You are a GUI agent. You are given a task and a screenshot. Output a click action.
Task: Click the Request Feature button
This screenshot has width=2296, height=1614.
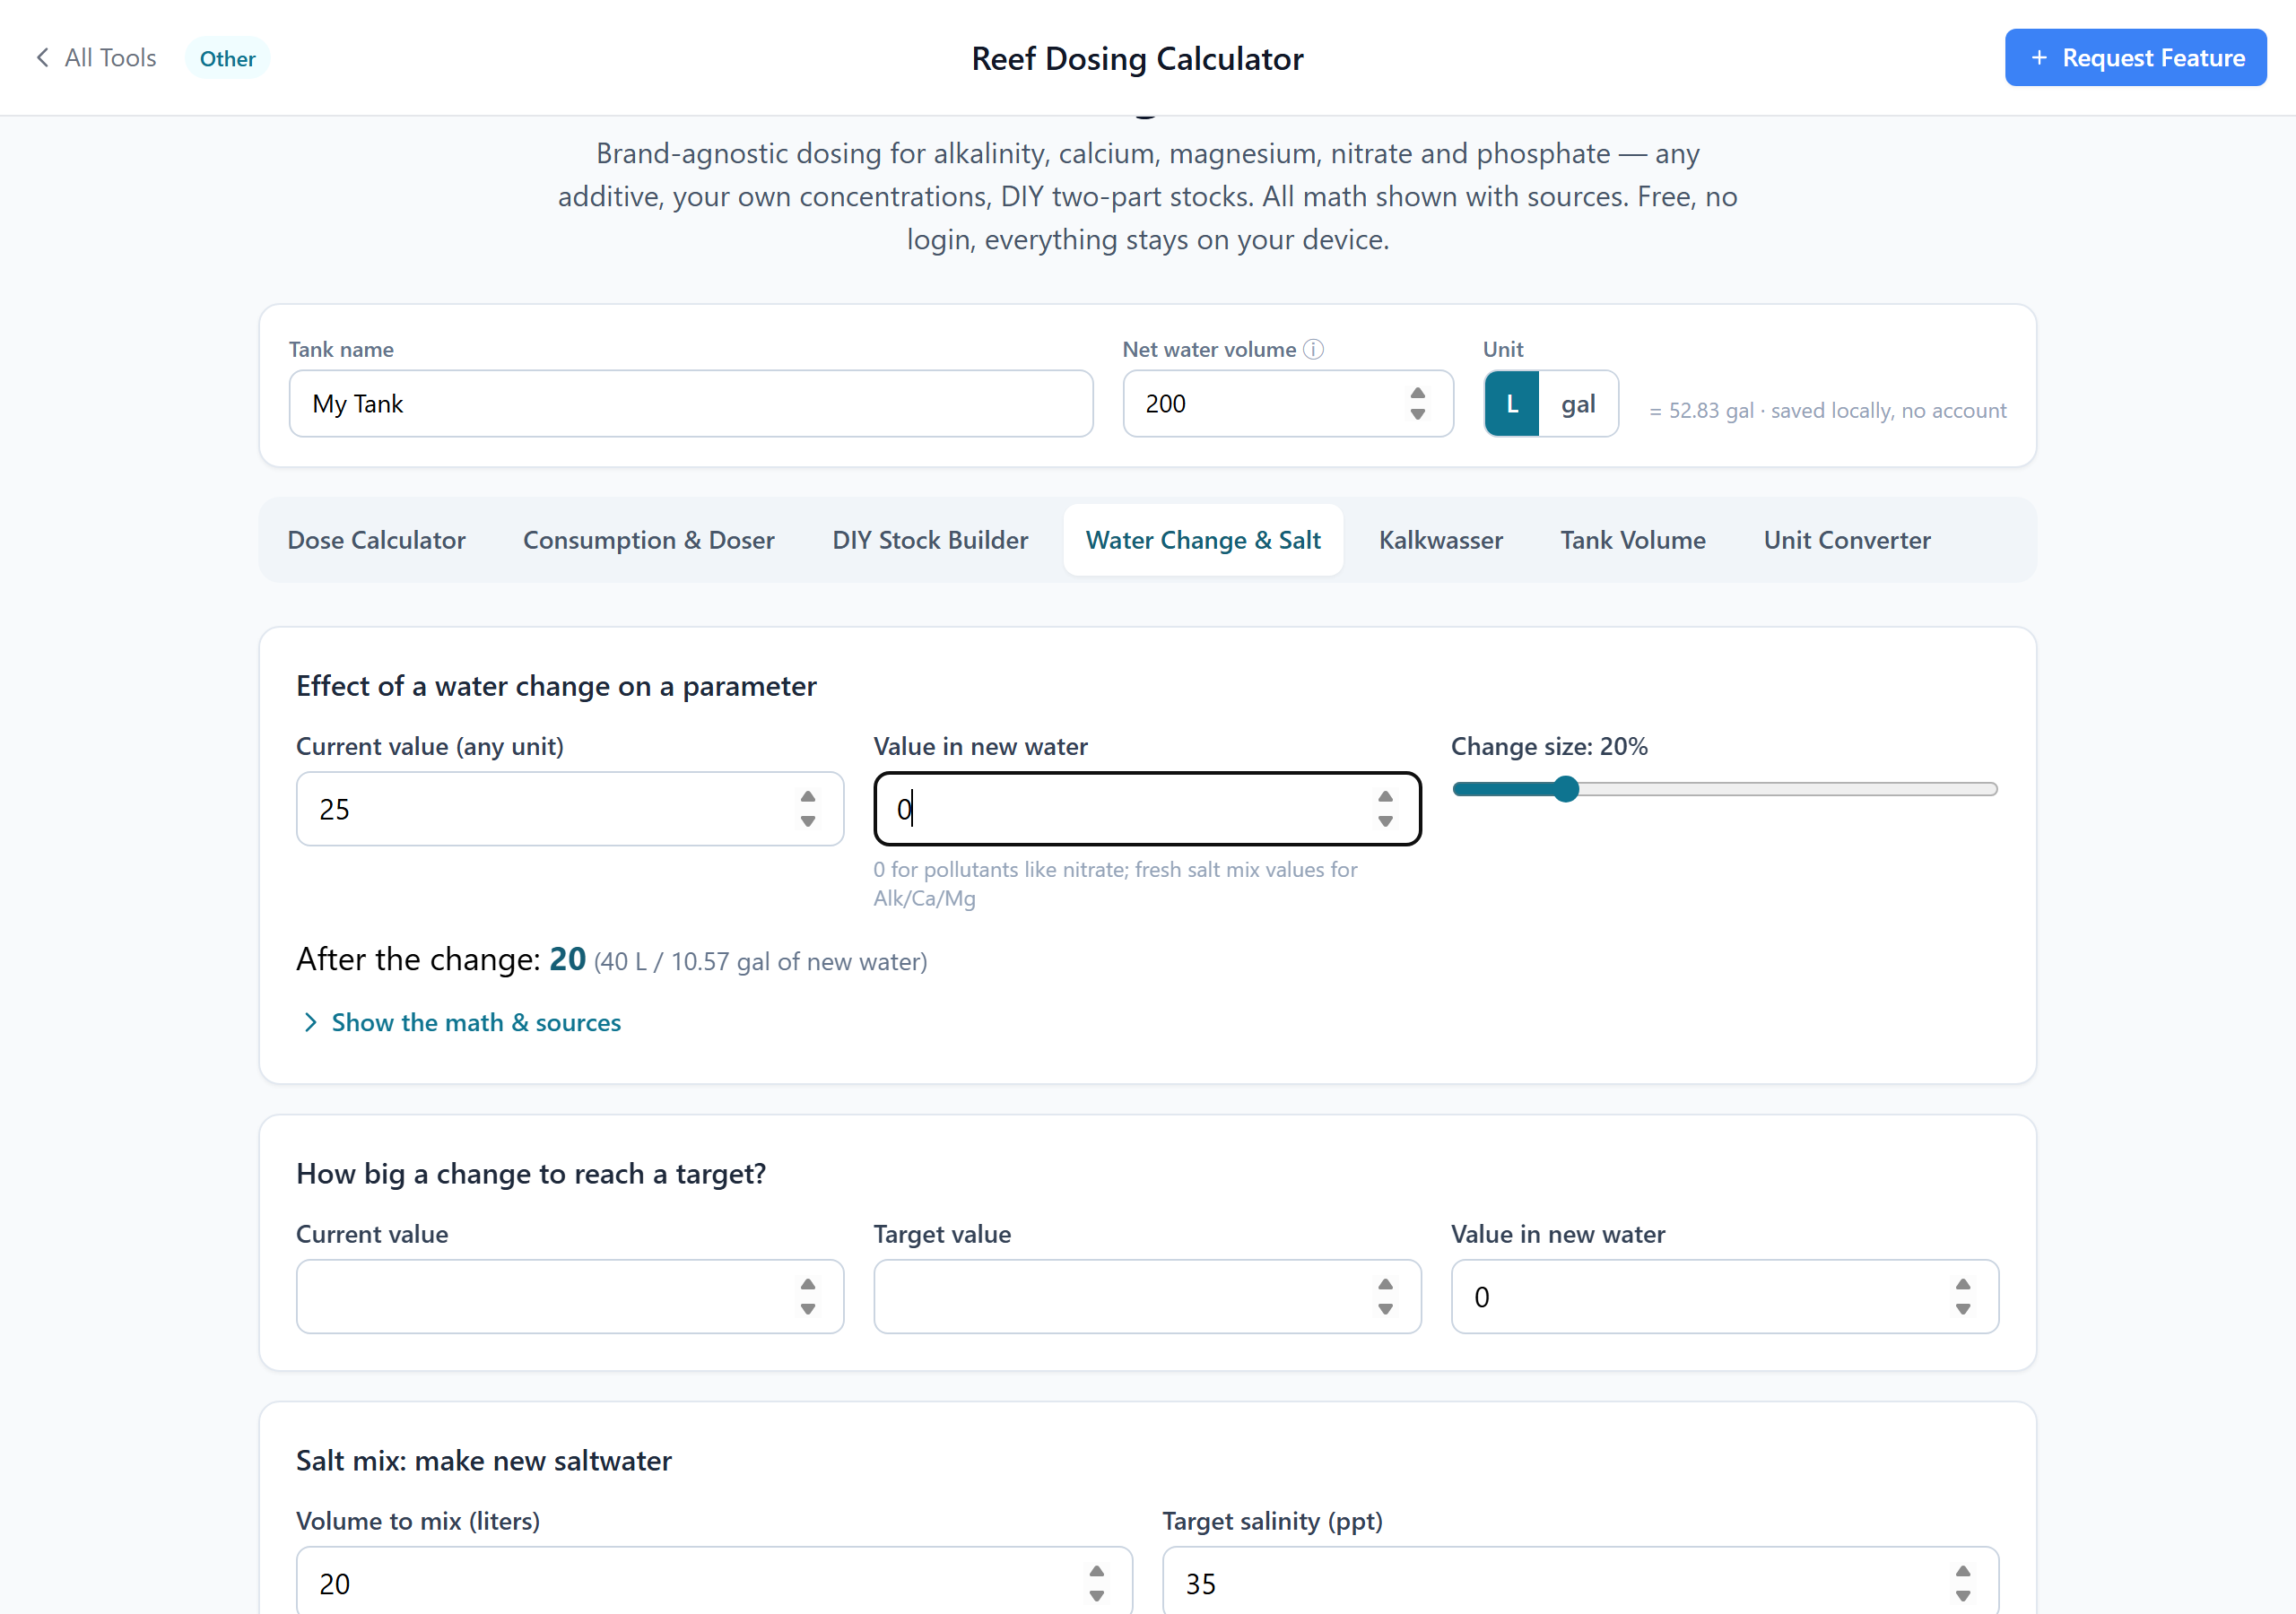(2135, 58)
